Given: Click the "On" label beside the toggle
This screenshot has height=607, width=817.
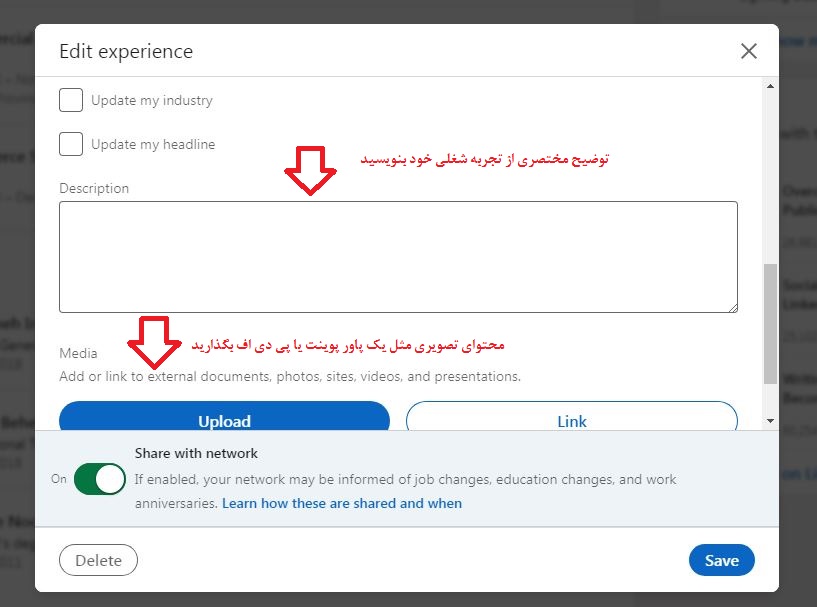Looking at the screenshot, I should coord(59,479).
